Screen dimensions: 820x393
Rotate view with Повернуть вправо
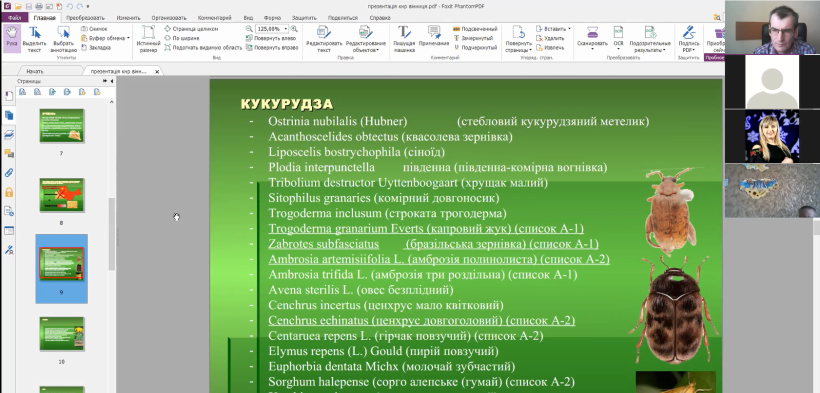point(272,47)
